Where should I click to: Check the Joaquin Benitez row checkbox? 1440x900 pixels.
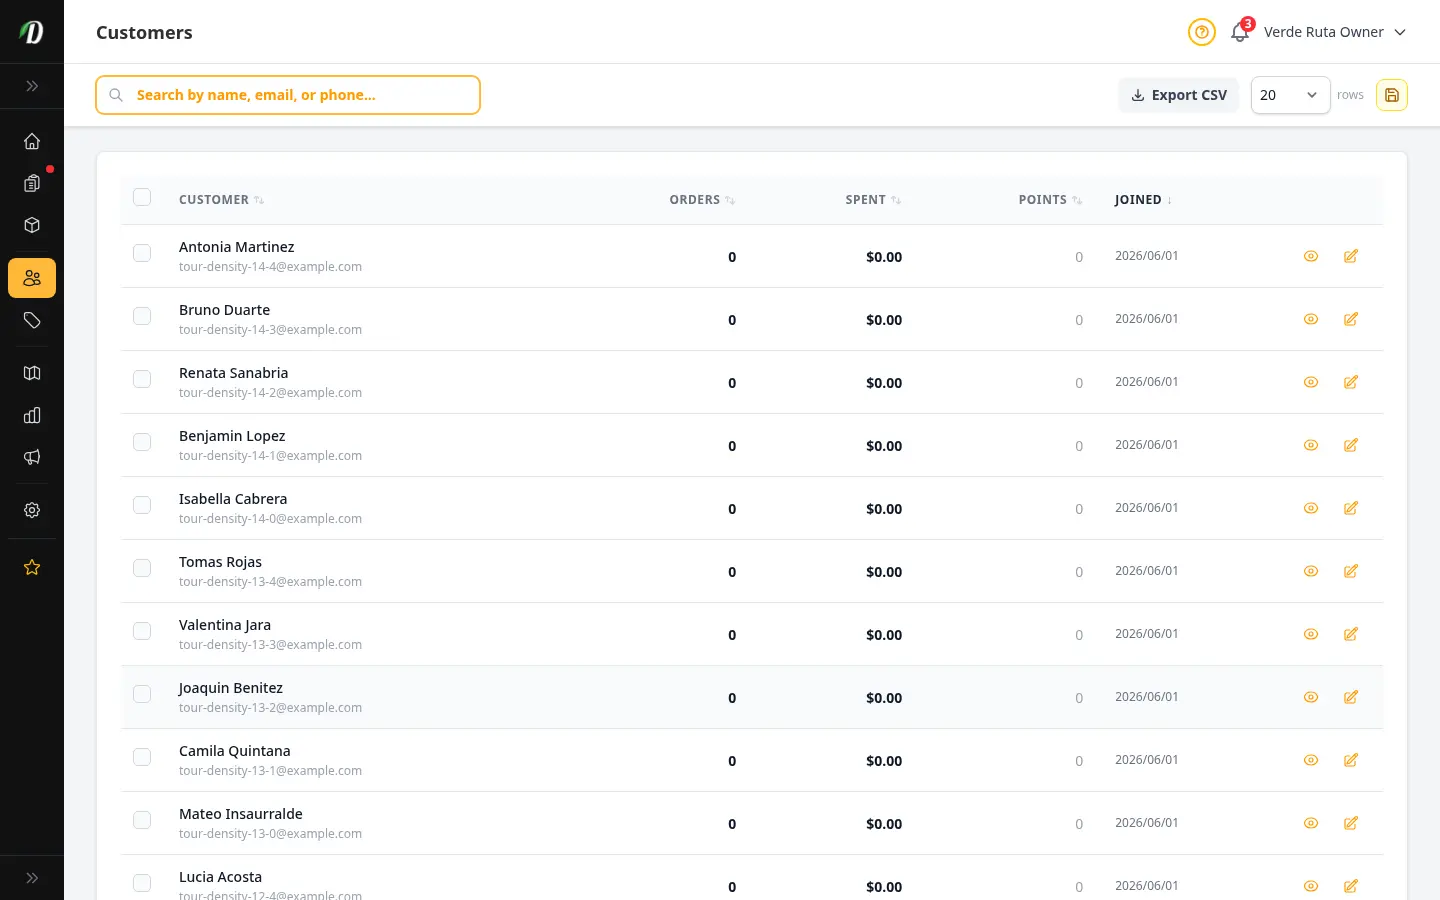pos(142,694)
